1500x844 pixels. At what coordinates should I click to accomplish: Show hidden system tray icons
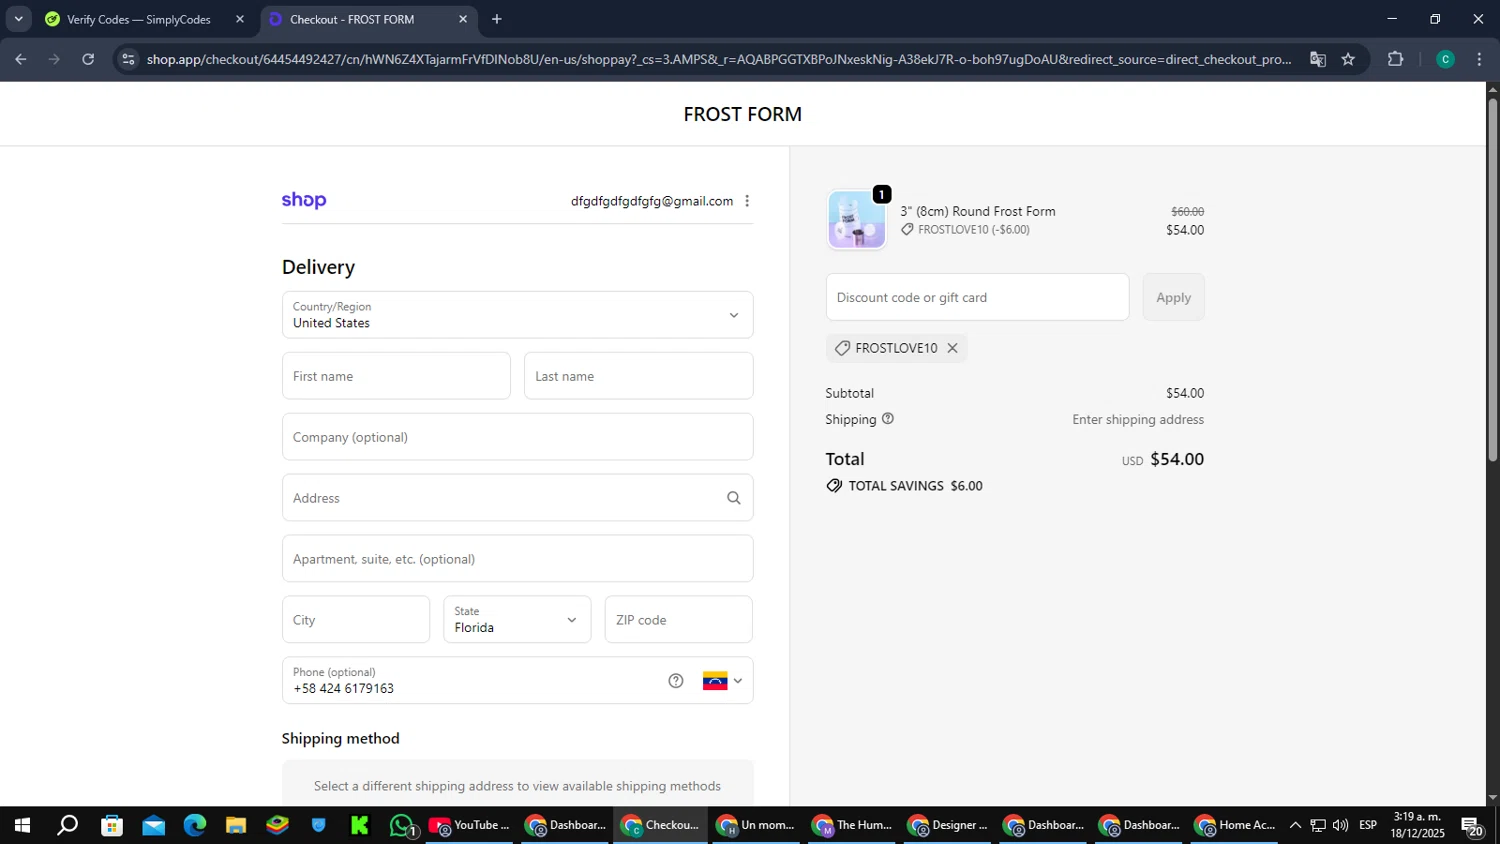[1295, 825]
